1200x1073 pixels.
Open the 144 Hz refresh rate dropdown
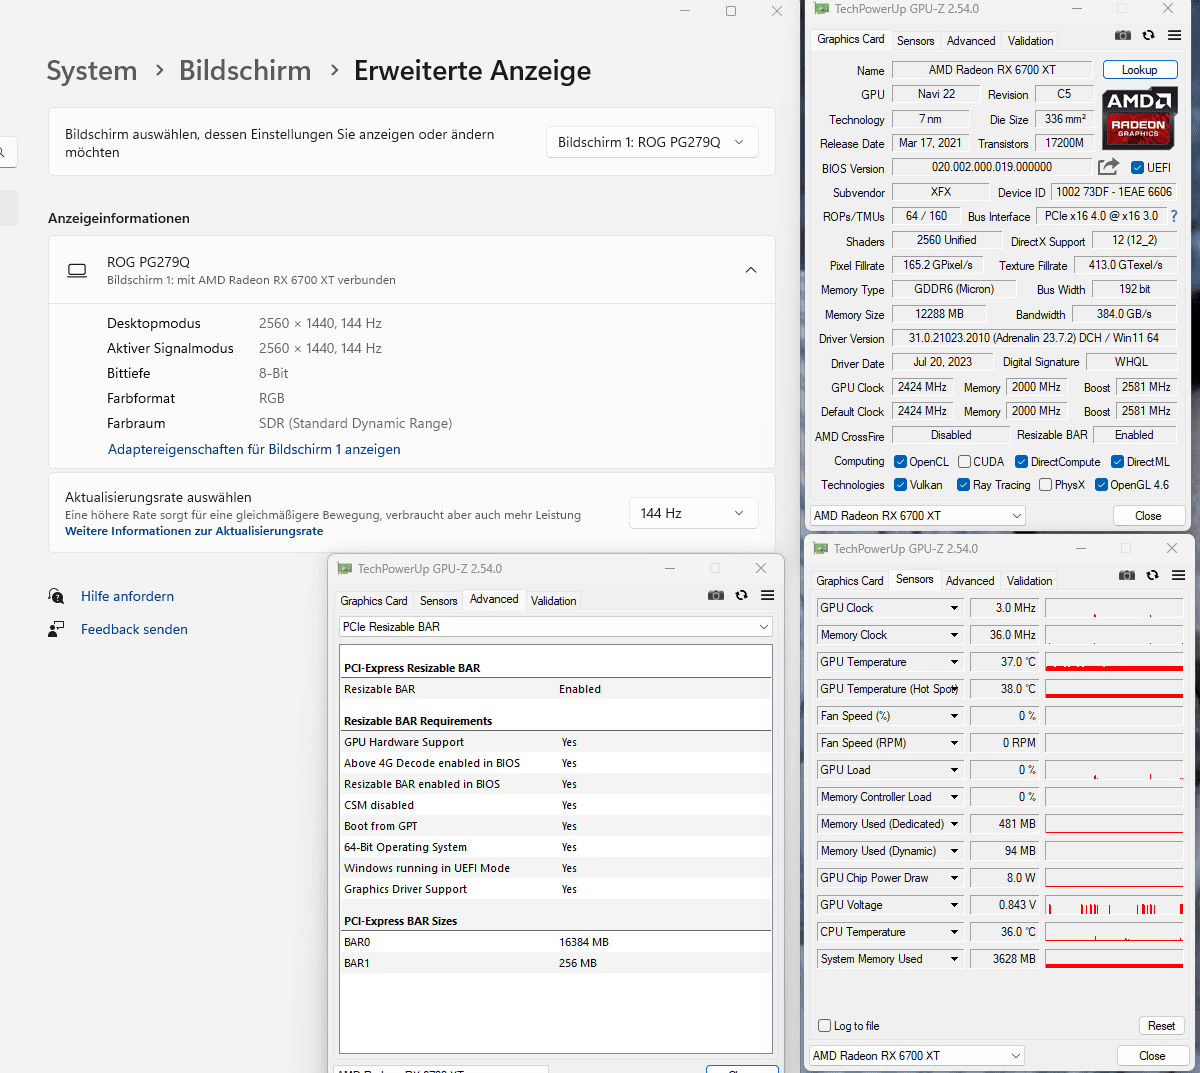(693, 513)
